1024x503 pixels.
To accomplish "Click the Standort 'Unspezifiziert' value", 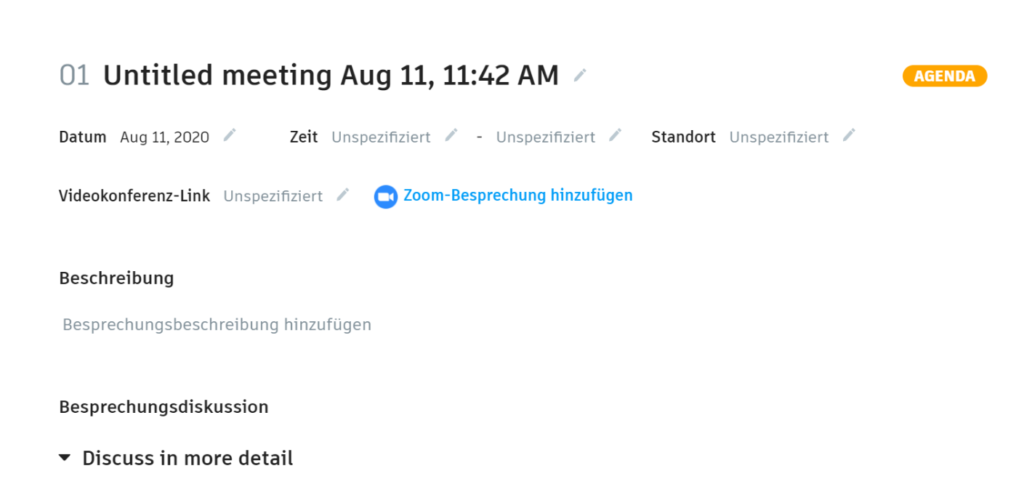I will [779, 137].
